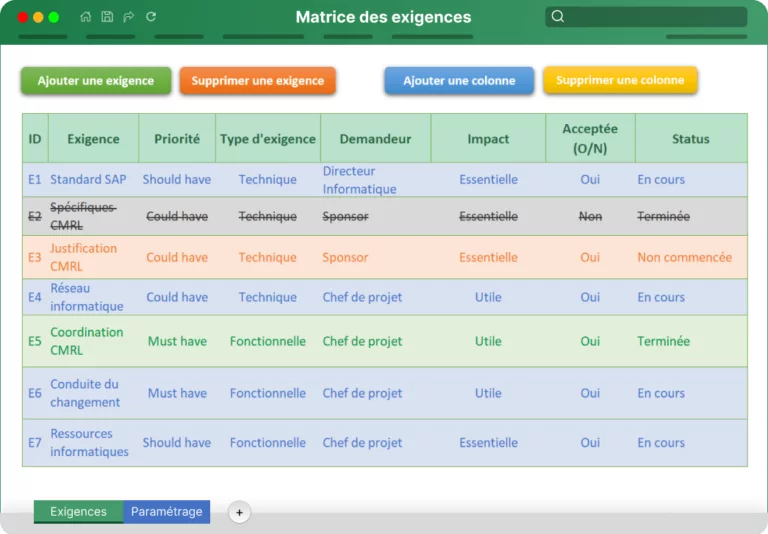Click Supprimer une colonne button
The width and height of the screenshot is (768, 534).
[620, 80]
